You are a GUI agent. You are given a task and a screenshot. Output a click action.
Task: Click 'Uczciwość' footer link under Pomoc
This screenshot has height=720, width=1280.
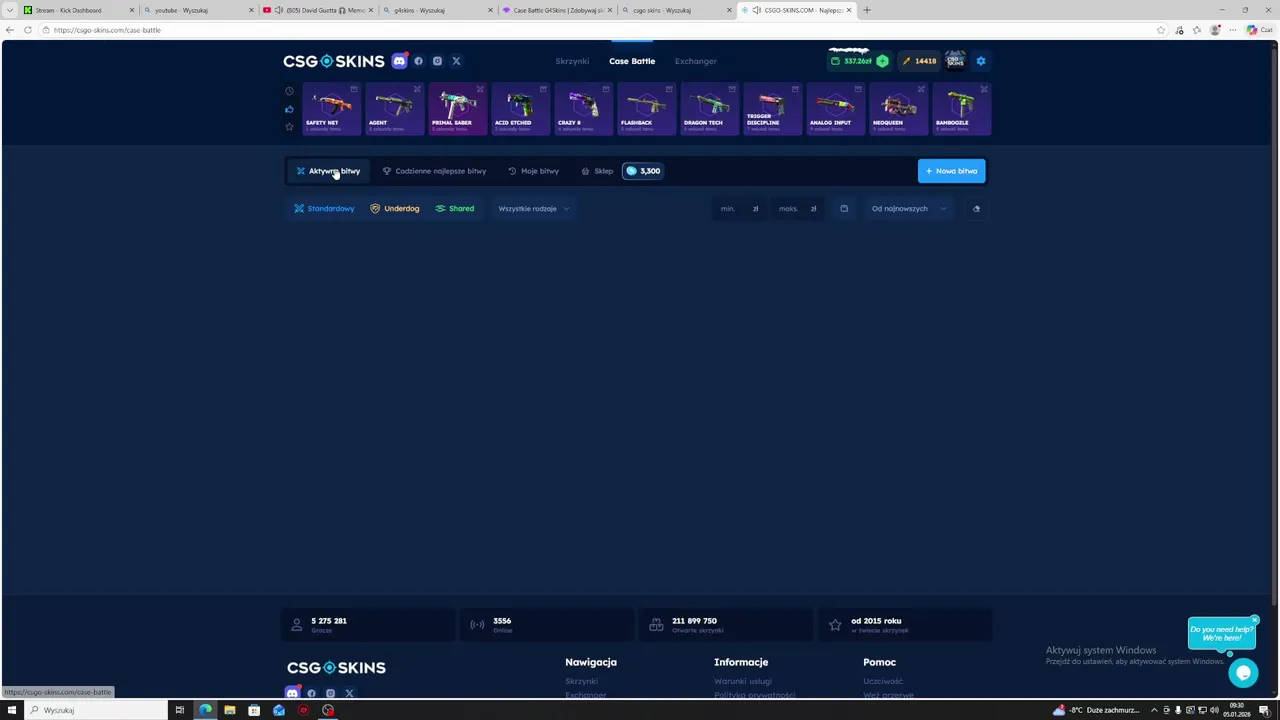(x=883, y=681)
